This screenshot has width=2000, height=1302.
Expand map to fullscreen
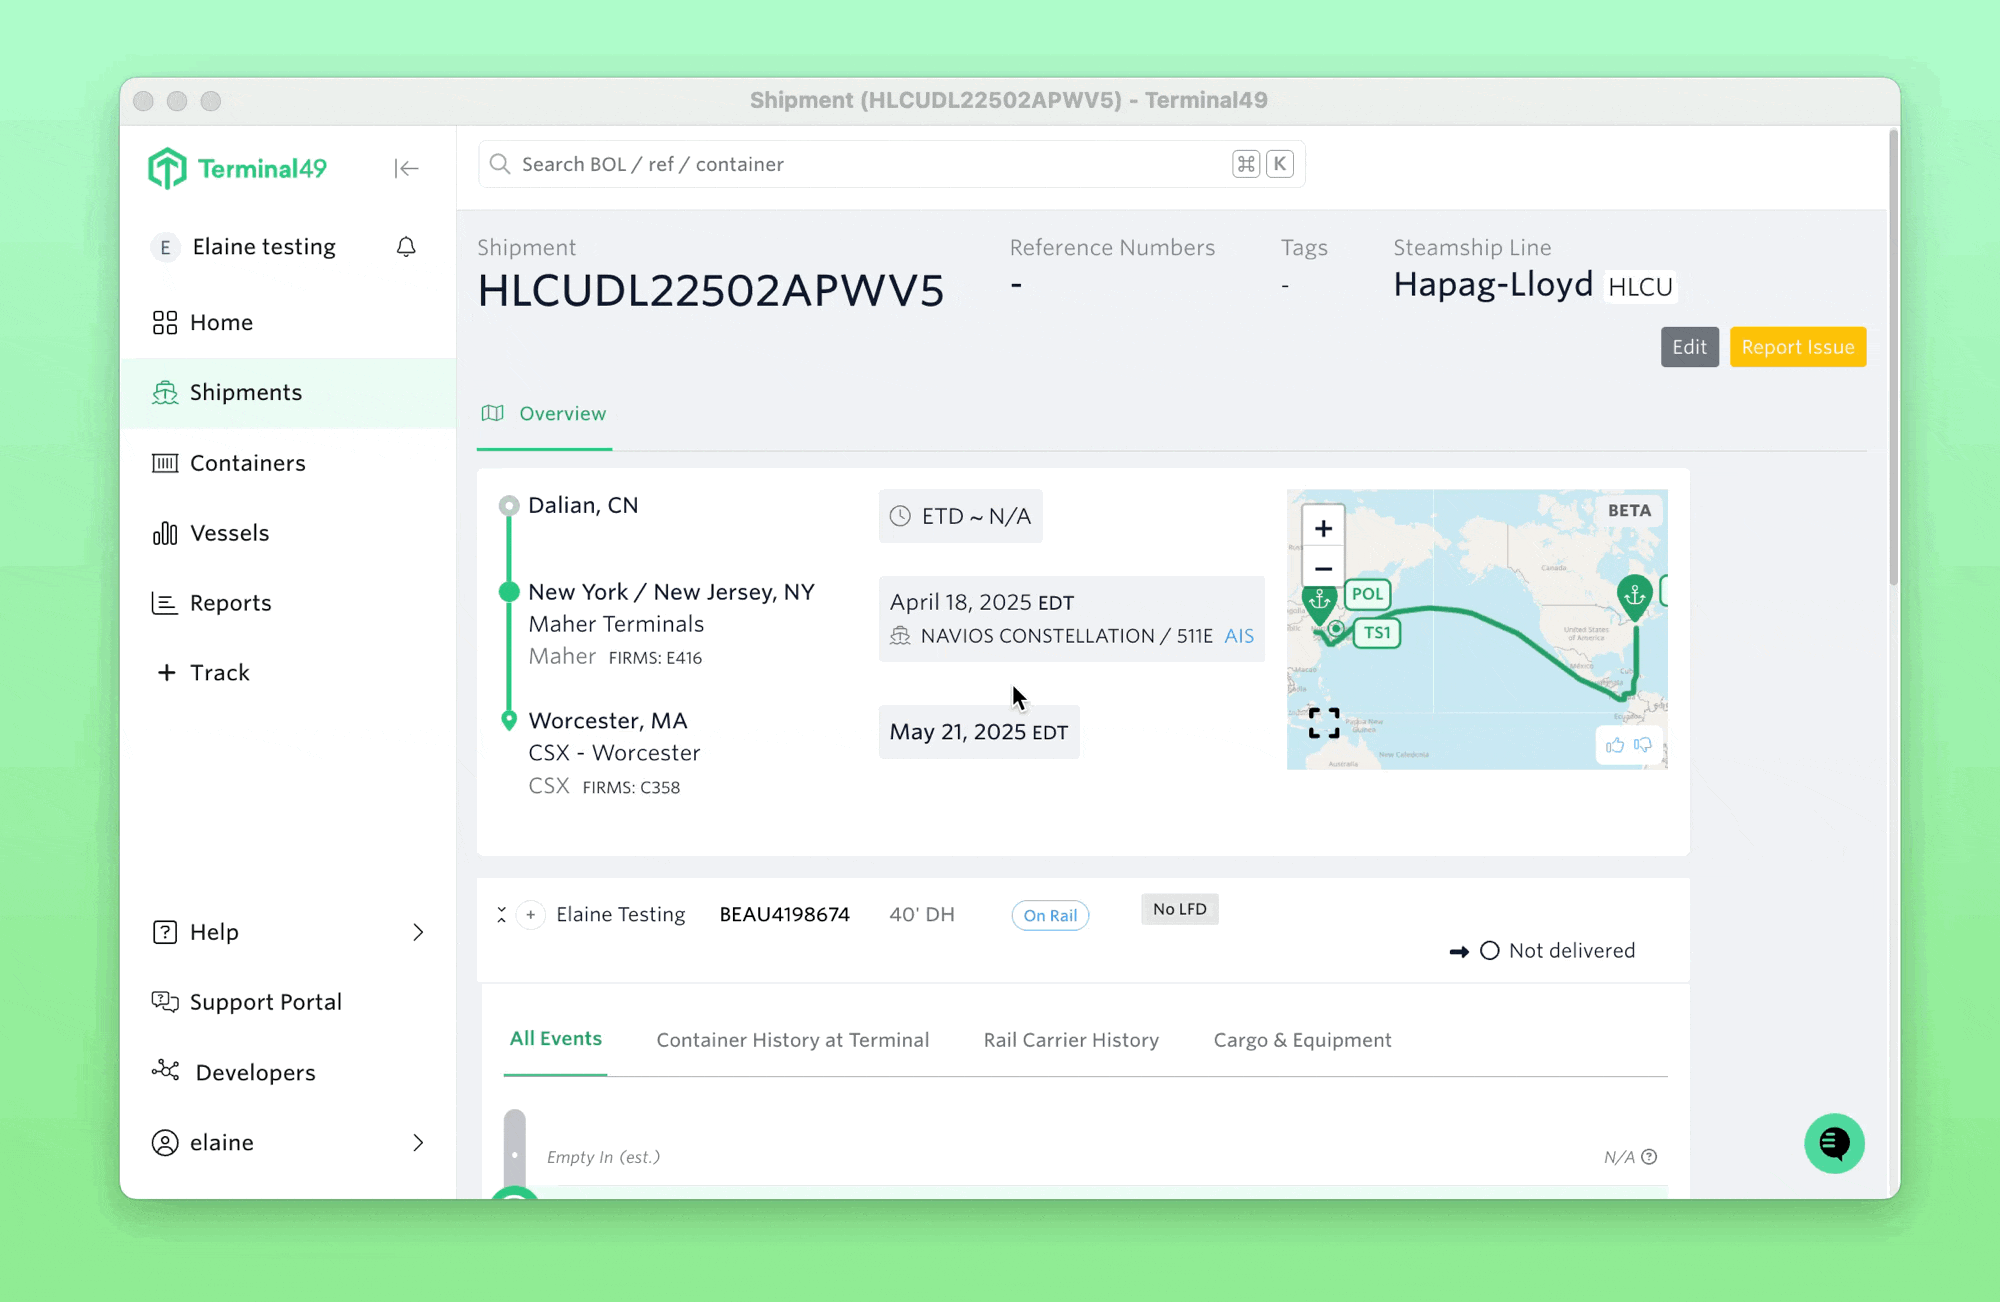(1324, 723)
